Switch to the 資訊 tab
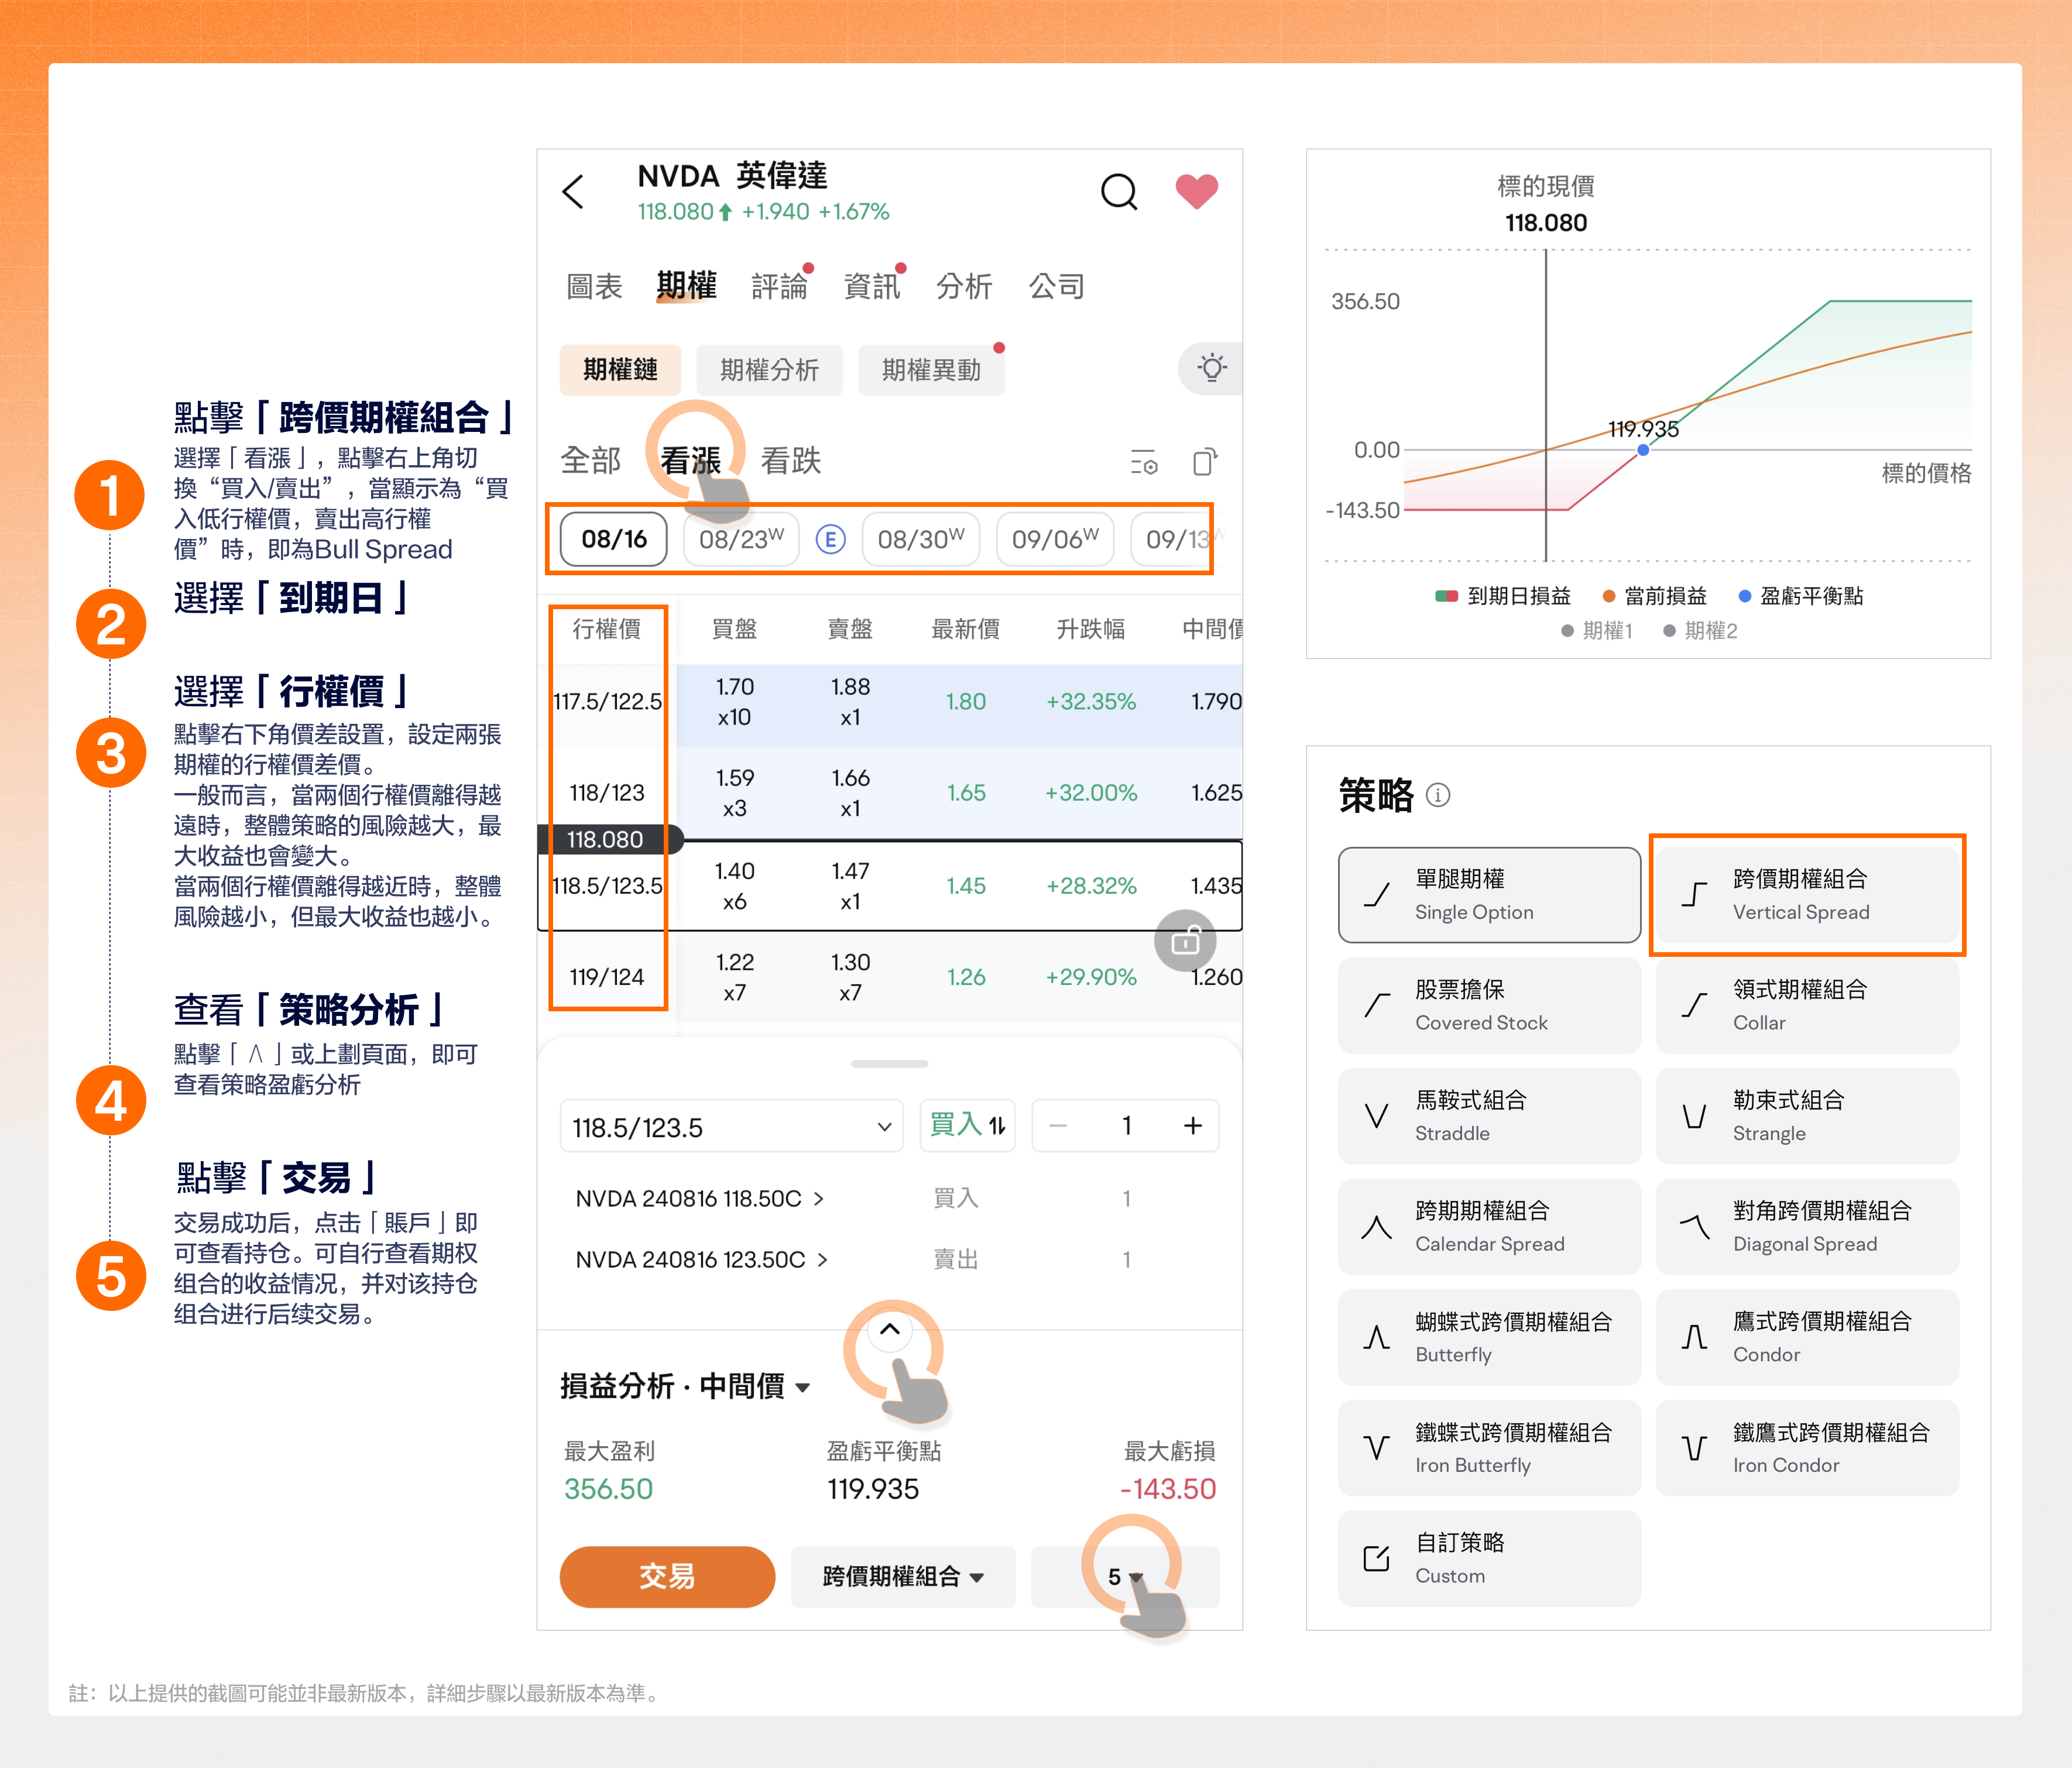 [x=872, y=287]
